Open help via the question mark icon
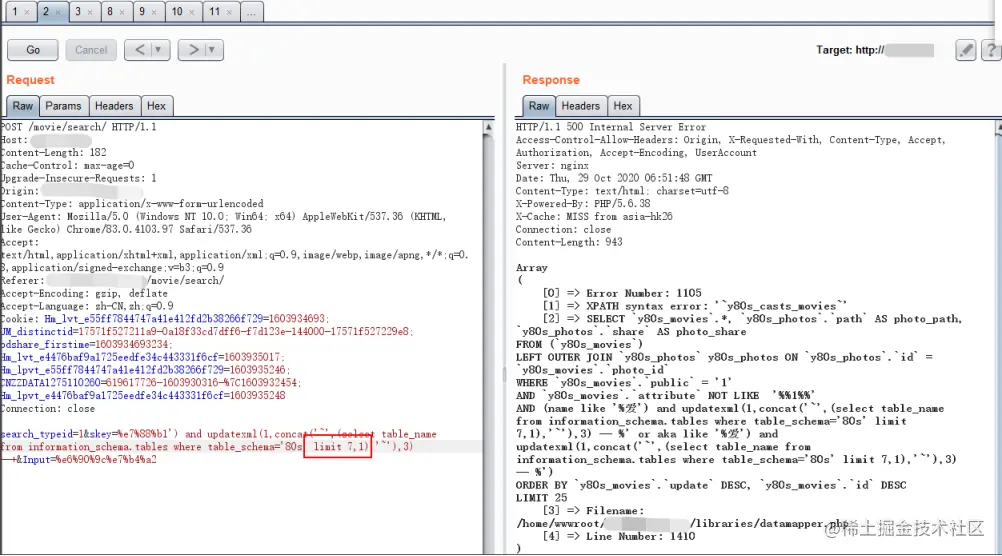Viewport: 1002px width, 556px height. [x=991, y=50]
